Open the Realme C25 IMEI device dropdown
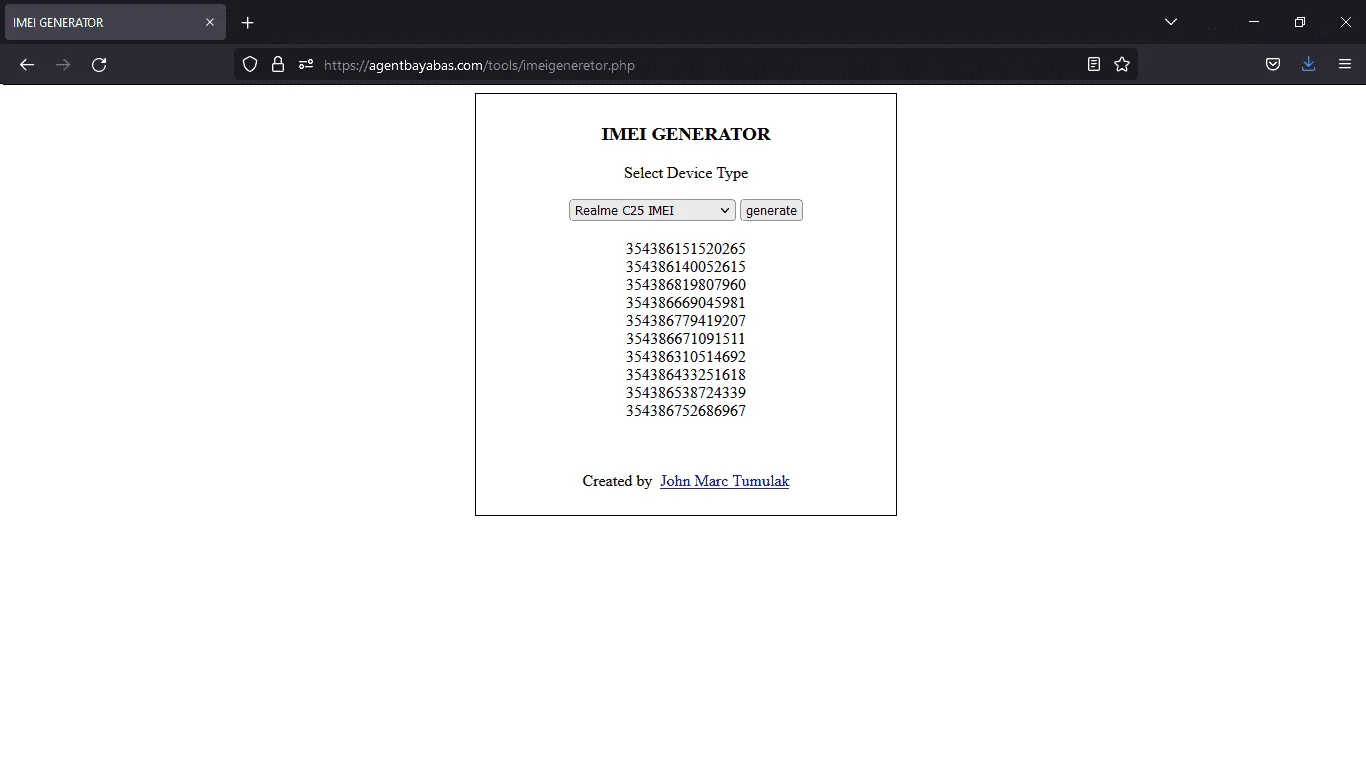 [652, 210]
